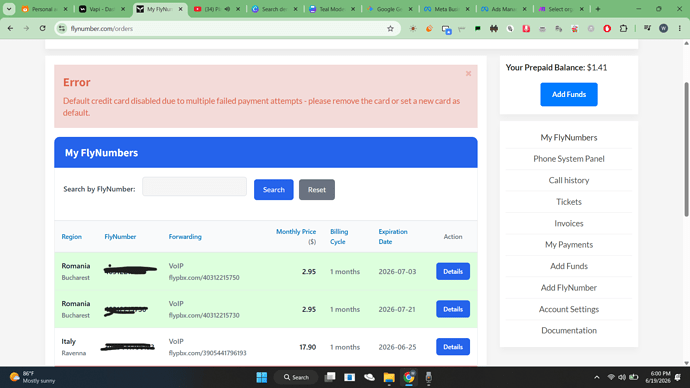Open Details for the Italy Ravenna number
The height and width of the screenshot is (388, 690).
coord(453,347)
